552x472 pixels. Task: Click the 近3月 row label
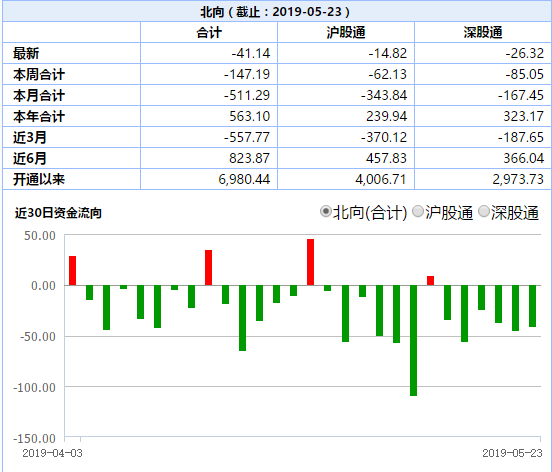tap(30, 137)
